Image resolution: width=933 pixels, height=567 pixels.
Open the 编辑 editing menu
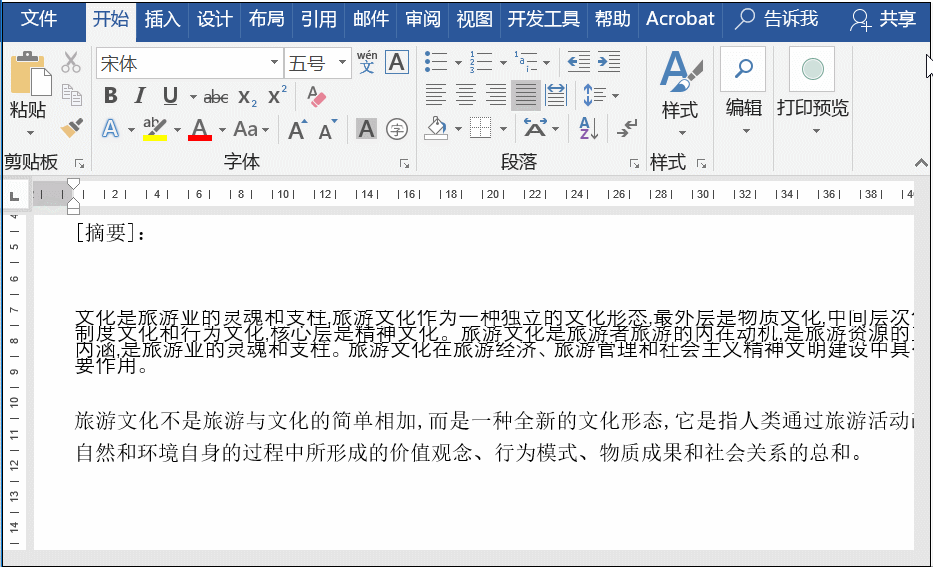click(x=743, y=90)
